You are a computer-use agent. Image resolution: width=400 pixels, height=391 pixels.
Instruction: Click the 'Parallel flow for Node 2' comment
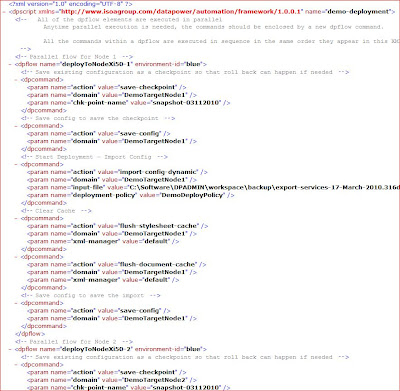click(73, 342)
